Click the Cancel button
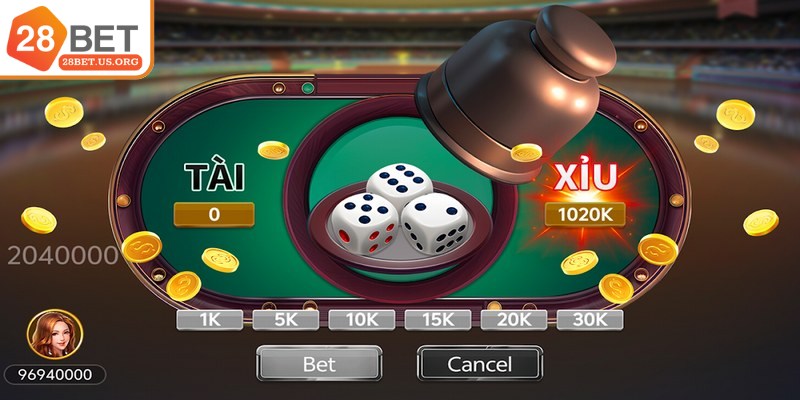The height and width of the screenshot is (400, 800). point(480,364)
